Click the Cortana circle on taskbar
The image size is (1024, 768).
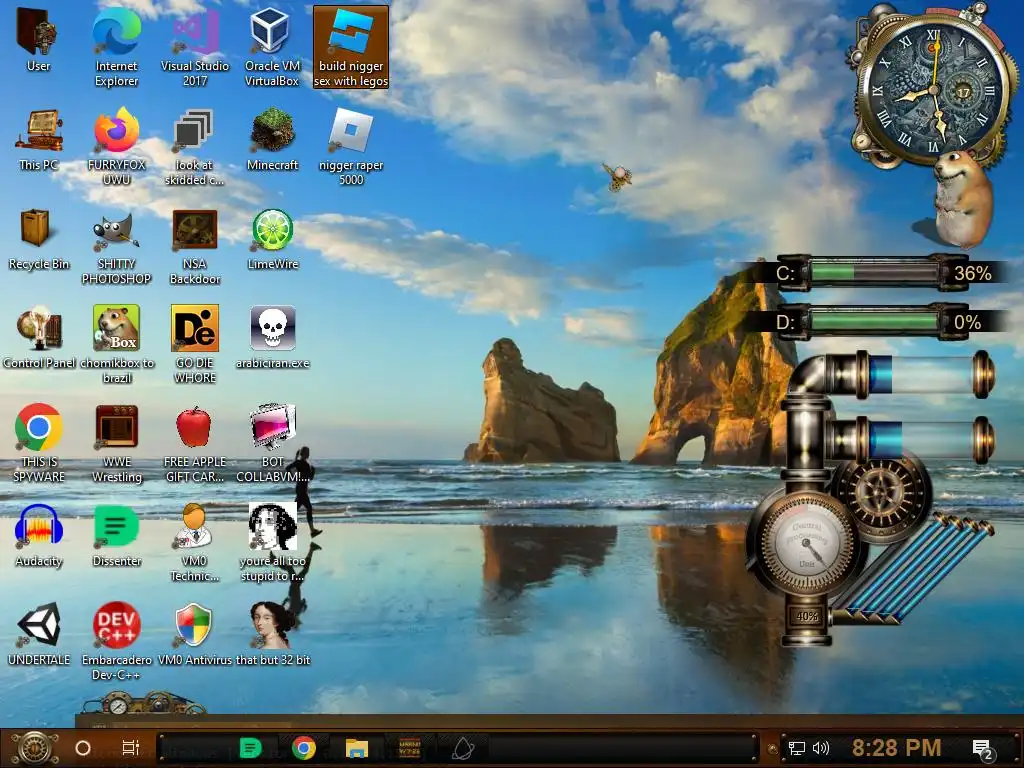(83, 748)
